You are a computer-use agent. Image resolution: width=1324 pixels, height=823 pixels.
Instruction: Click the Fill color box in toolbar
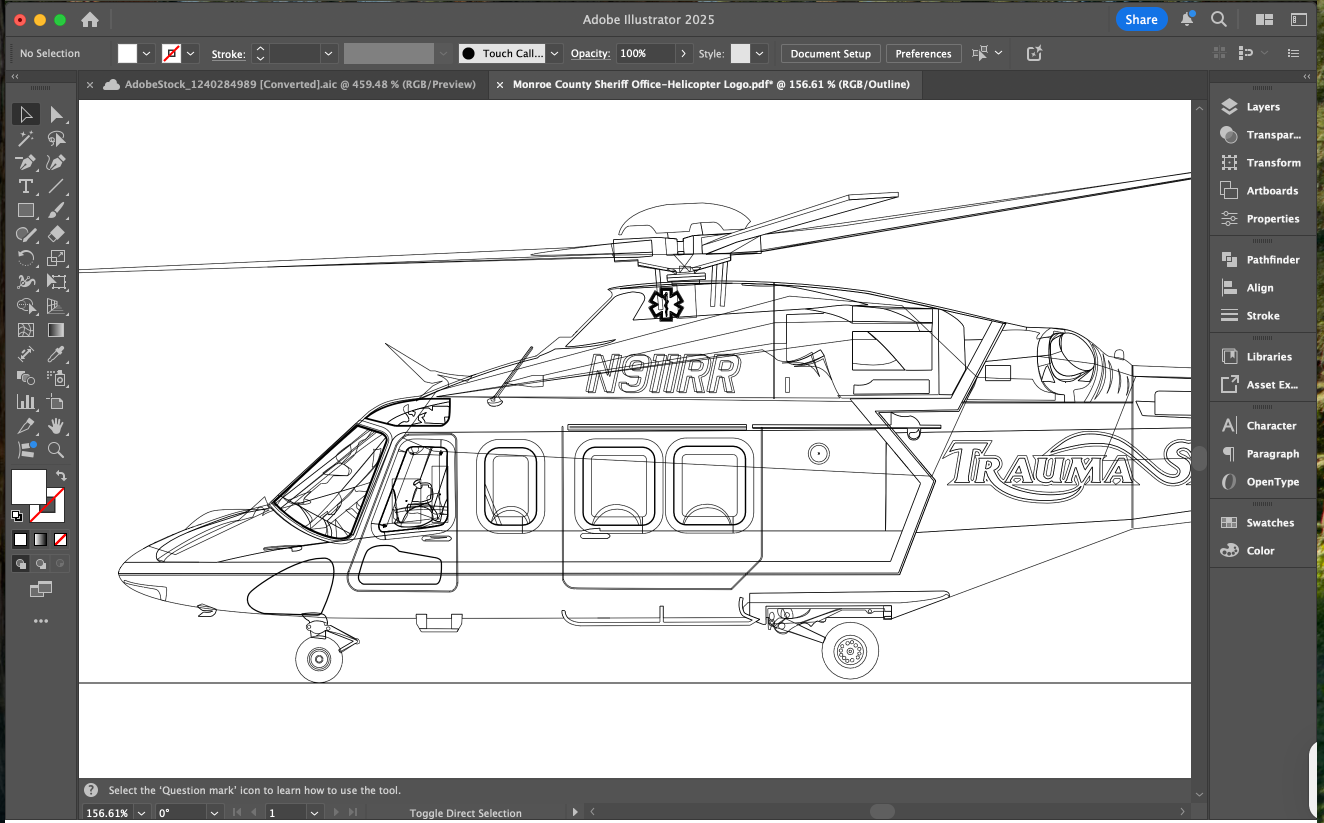pyautogui.click(x=27, y=487)
